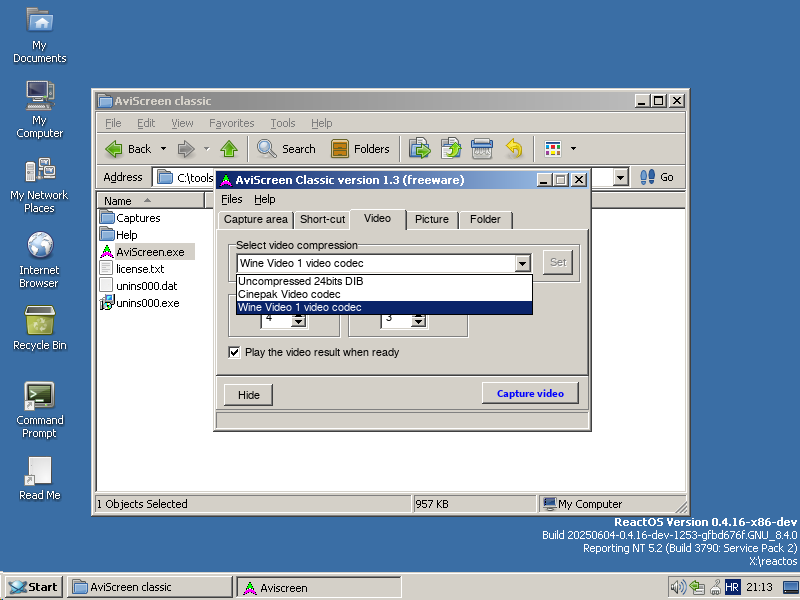Open the Start menu
800x600 pixels.
tap(34, 587)
